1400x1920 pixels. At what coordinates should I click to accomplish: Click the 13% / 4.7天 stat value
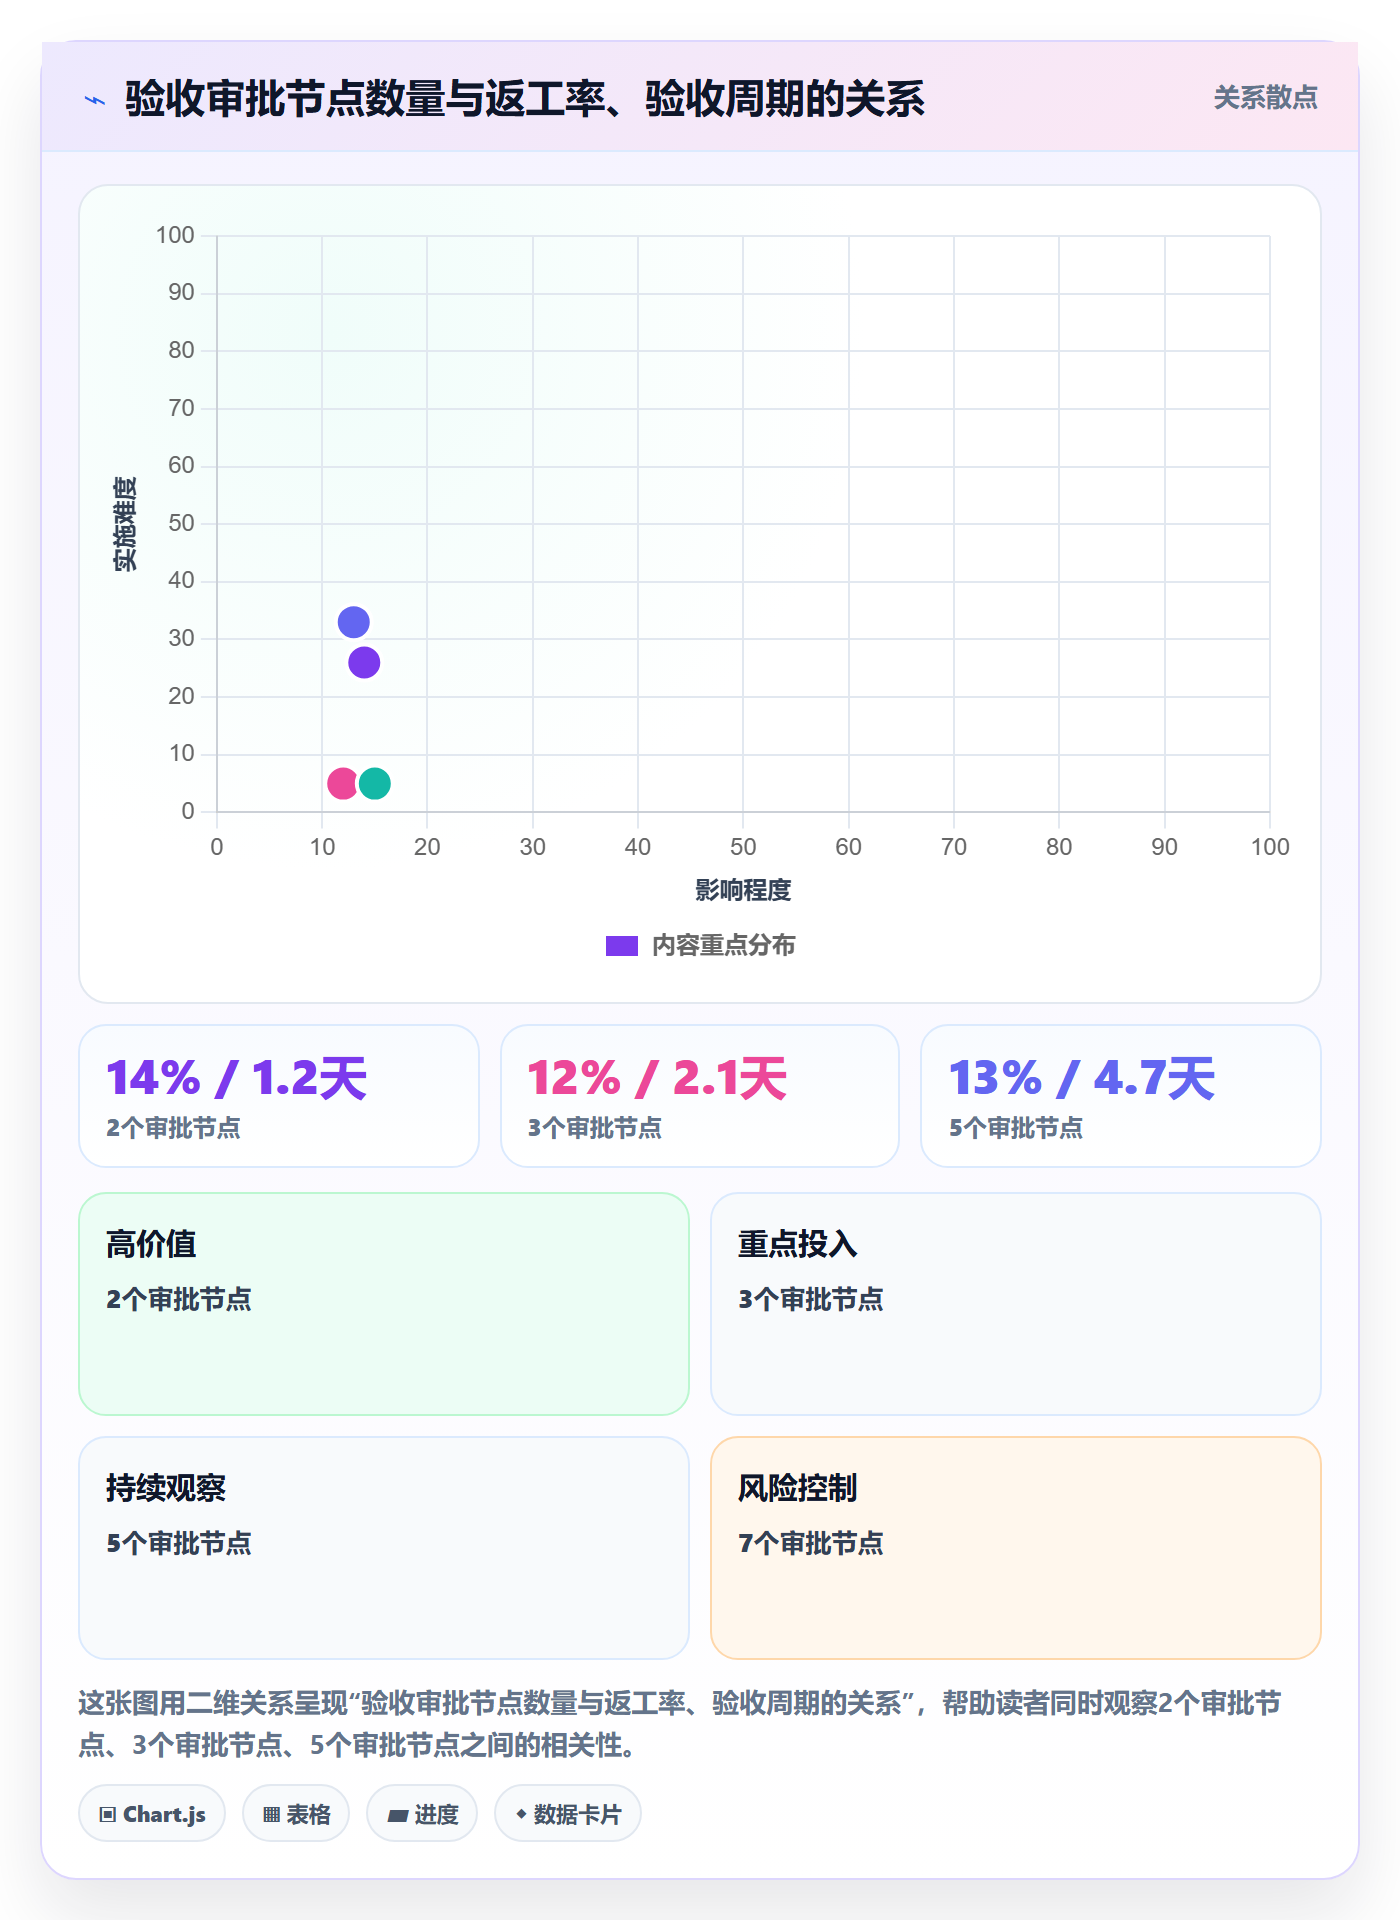click(x=1082, y=1078)
